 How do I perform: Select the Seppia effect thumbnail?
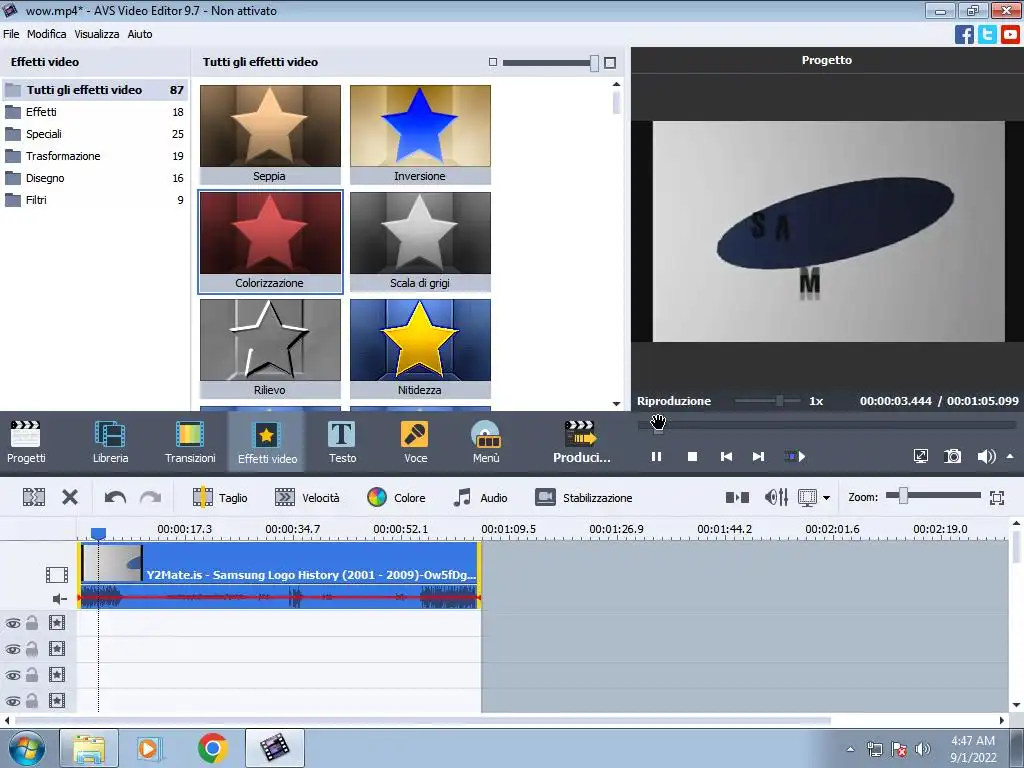pyautogui.click(x=270, y=134)
